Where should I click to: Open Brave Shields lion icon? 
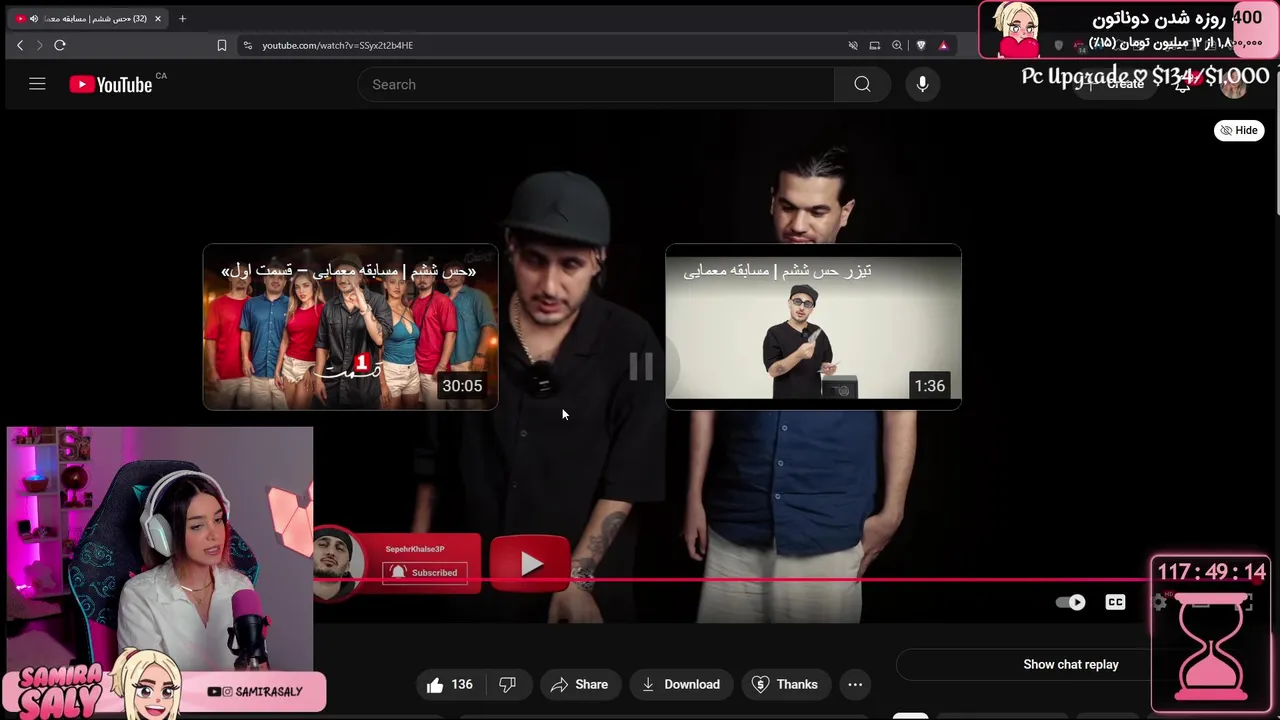(921, 45)
